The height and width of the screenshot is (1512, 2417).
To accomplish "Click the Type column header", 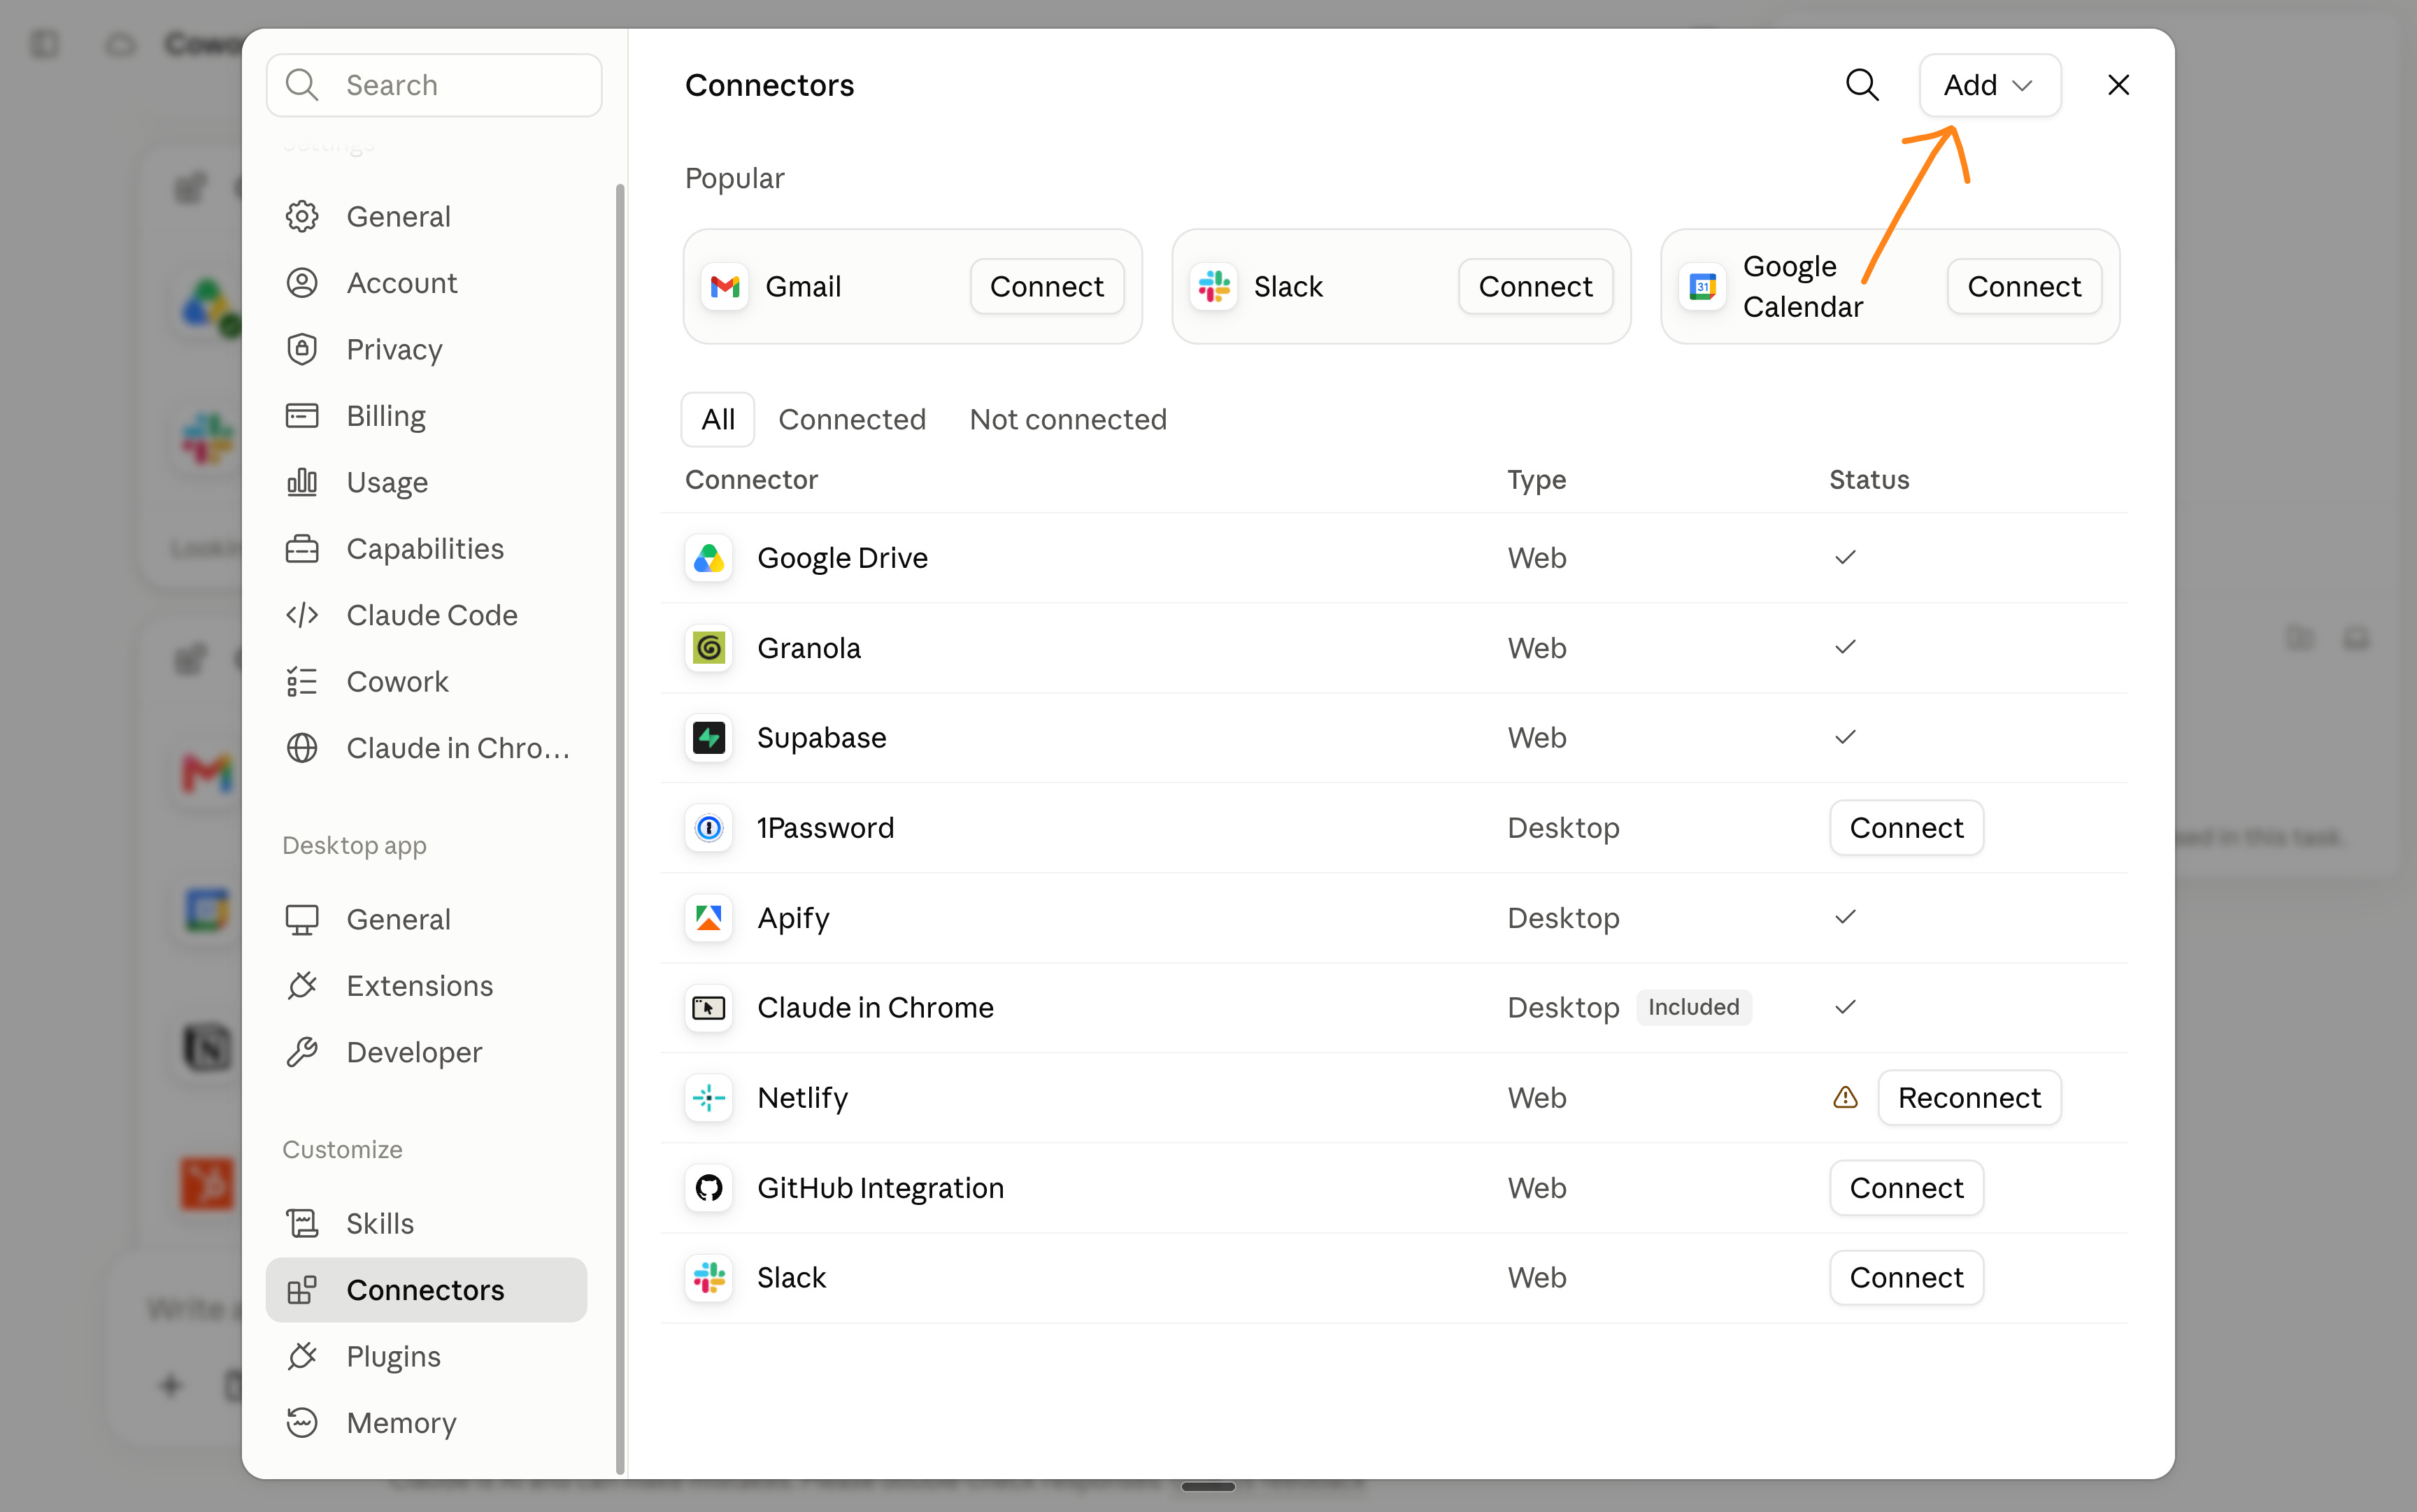I will coord(1536,480).
